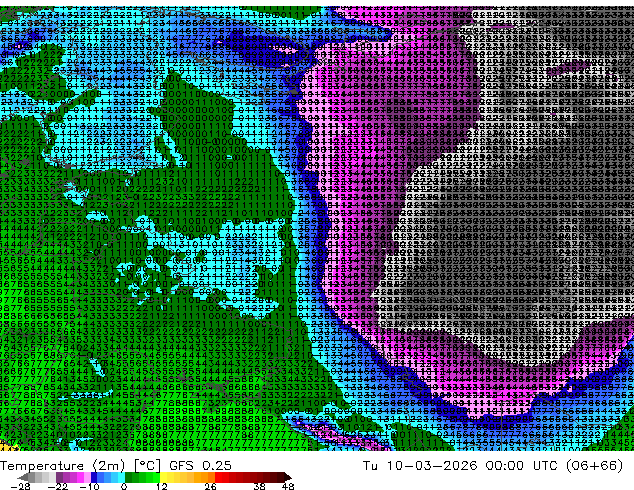Click the '-10' legend tick label

(89, 486)
